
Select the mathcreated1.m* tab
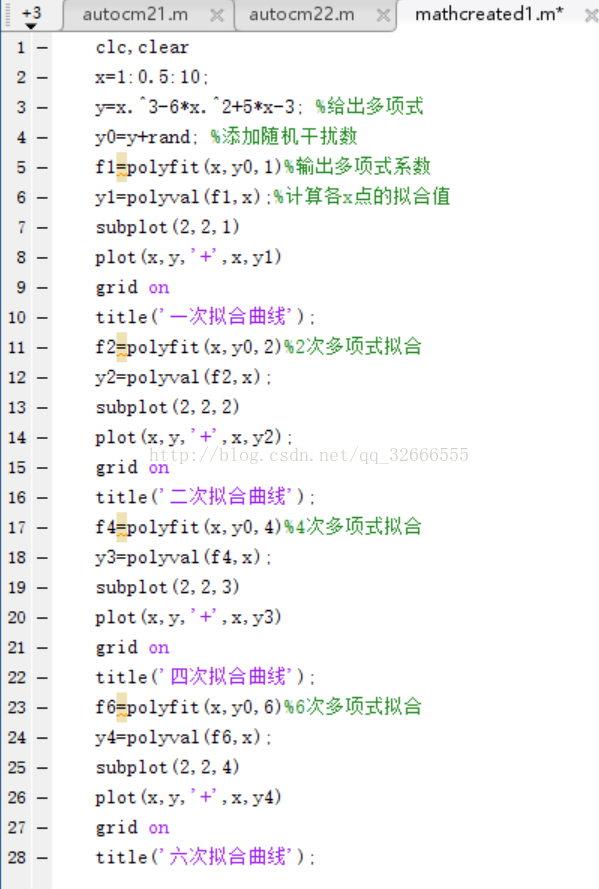pos(489,15)
